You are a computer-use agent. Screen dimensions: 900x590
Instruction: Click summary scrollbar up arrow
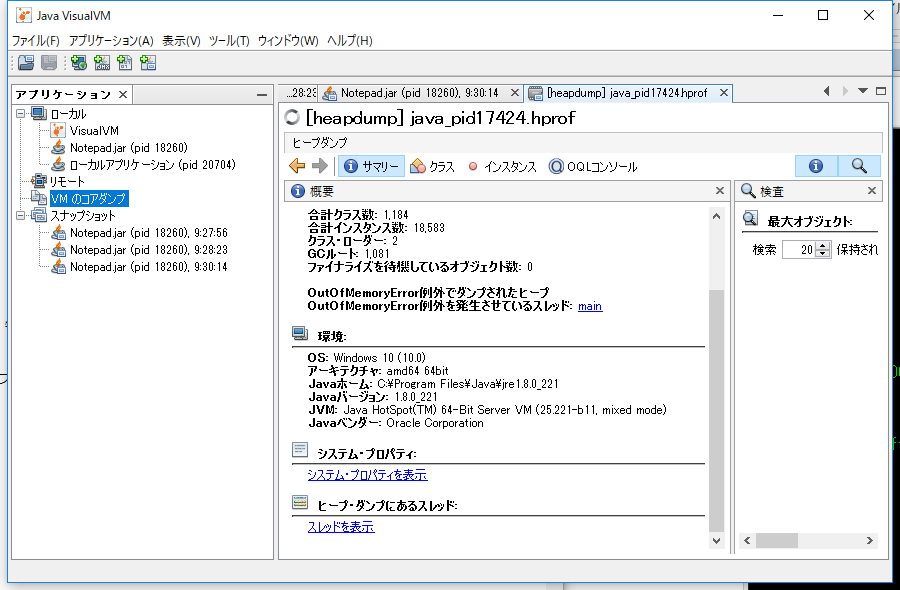[716, 216]
